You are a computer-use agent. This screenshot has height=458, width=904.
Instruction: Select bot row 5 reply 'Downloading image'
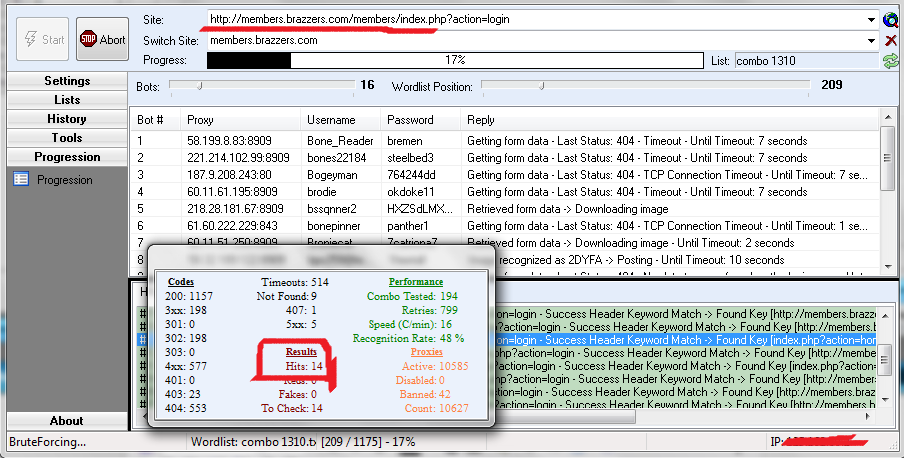567,209
